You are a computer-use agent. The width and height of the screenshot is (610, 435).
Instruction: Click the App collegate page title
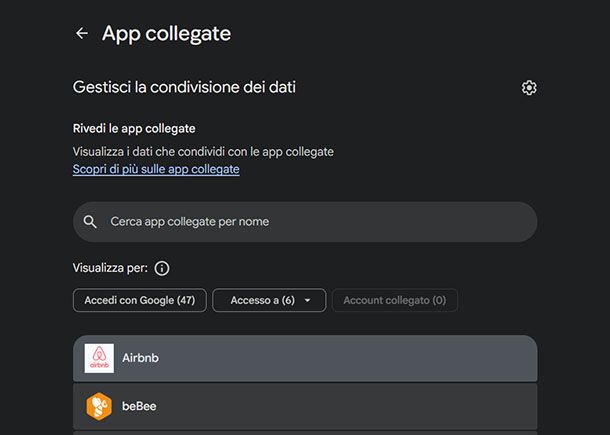pyautogui.click(x=167, y=33)
